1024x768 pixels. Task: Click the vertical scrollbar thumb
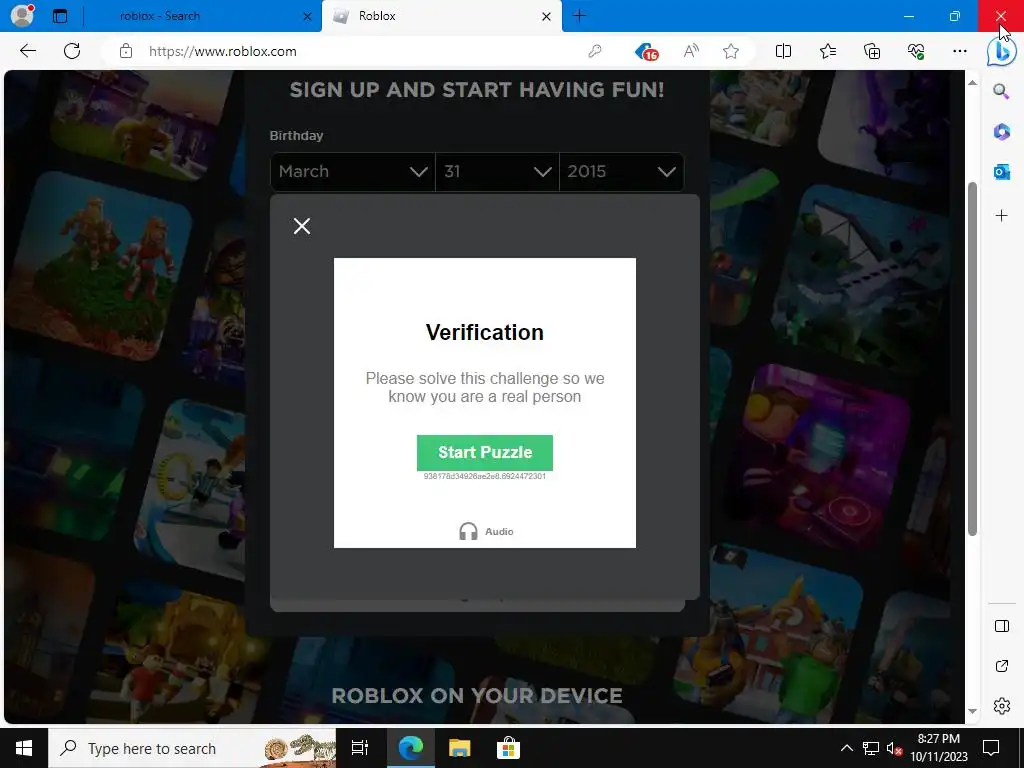pyautogui.click(x=972, y=359)
